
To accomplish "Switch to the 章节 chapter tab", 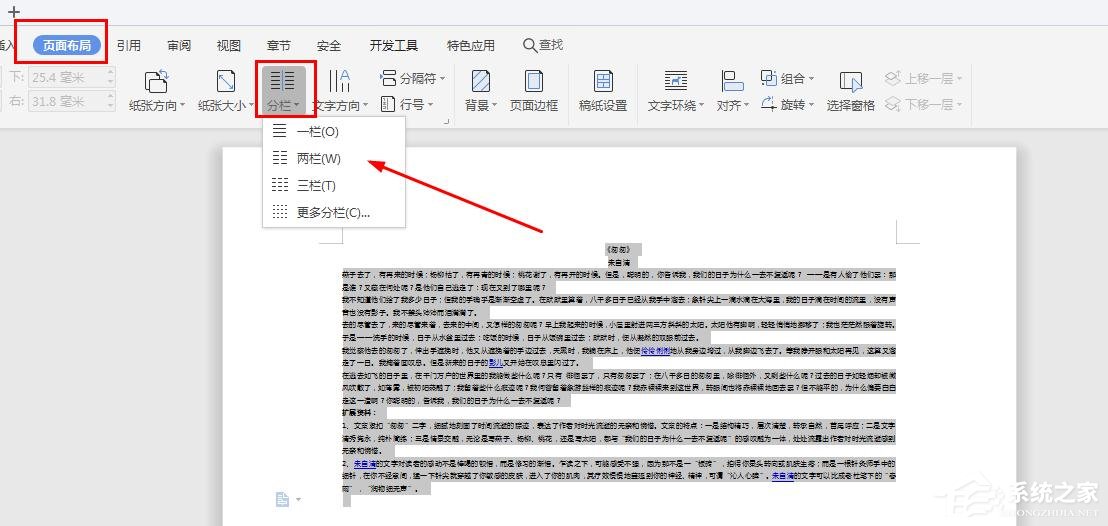I will [278, 45].
